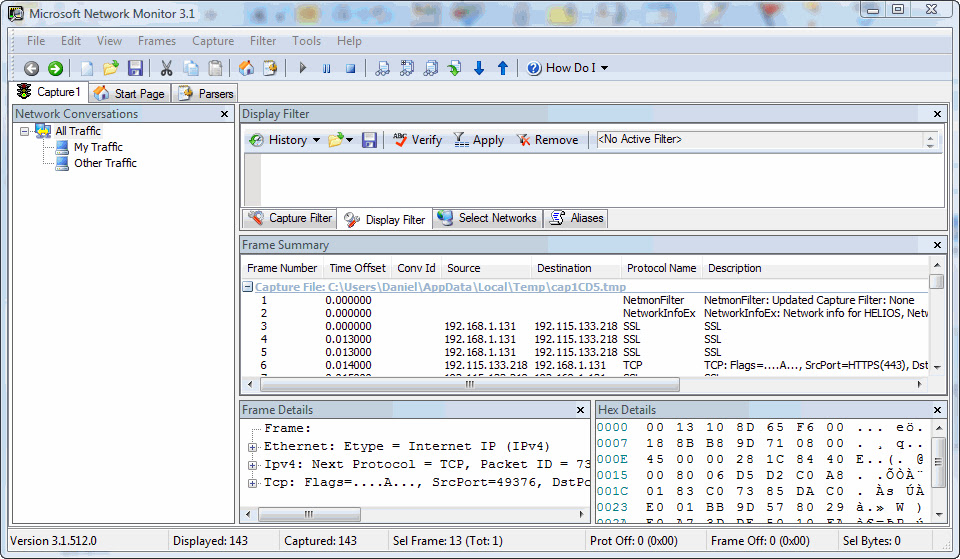Image resolution: width=960 pixels, height=559 pixels.
Task: Click the Protocol Name column header
Action: click(x=661, y=268)
